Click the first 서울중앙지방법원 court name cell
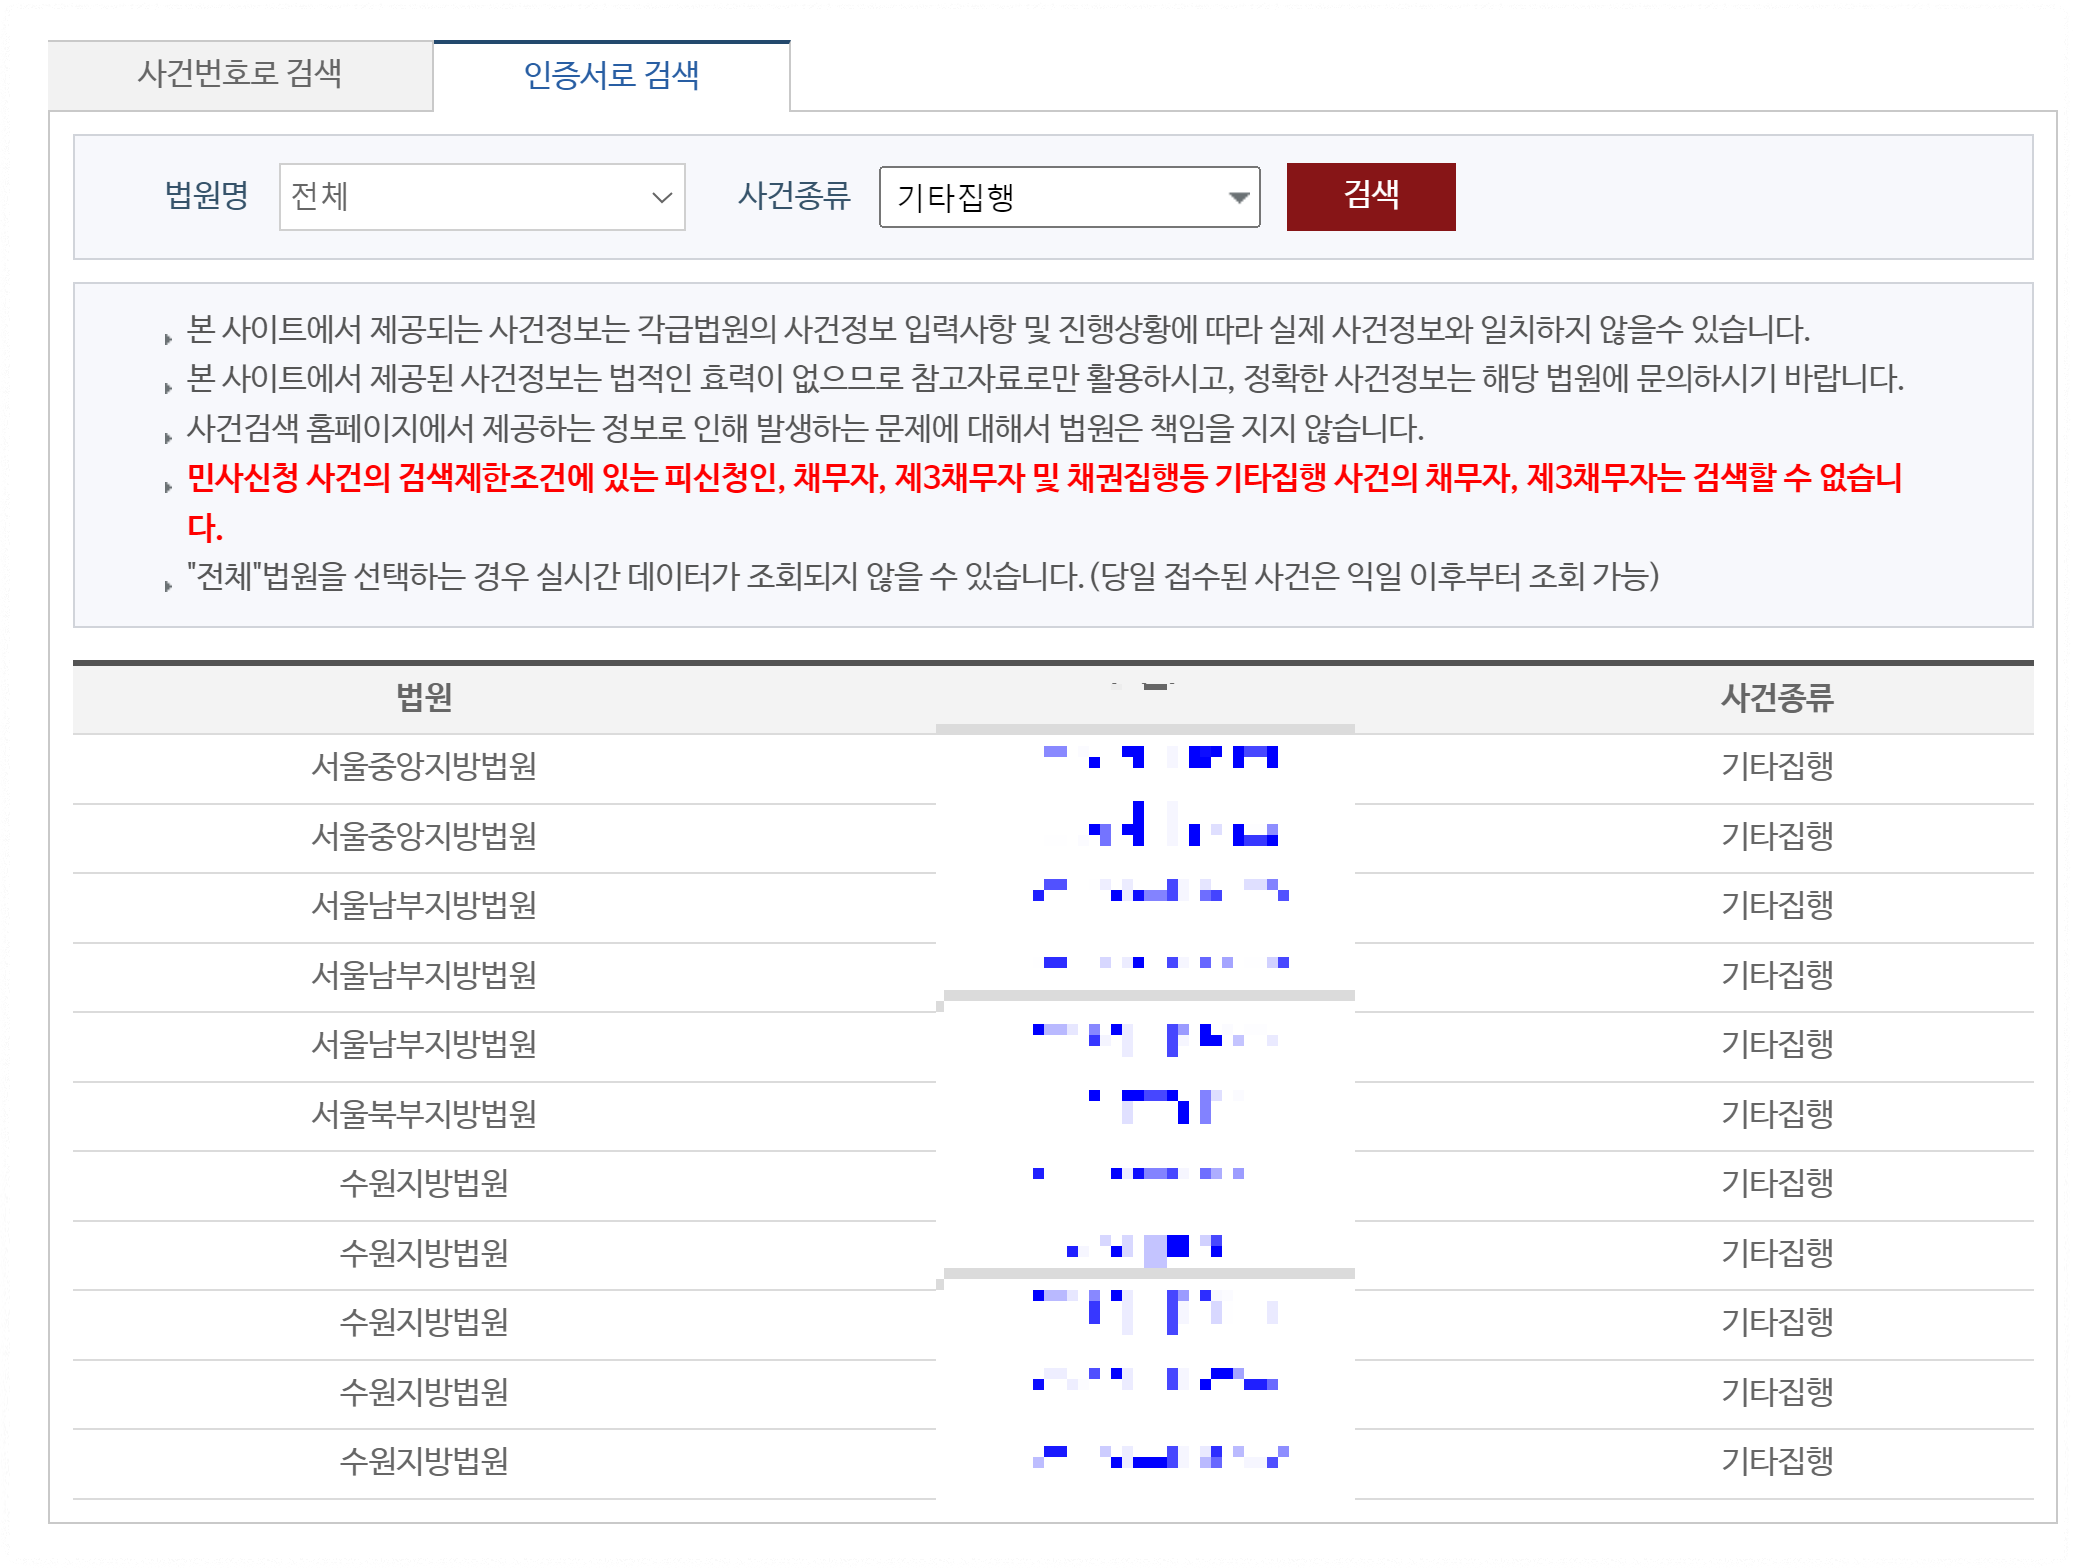The height and width of the screenshot is (1568, 2073). coord(424,766)
